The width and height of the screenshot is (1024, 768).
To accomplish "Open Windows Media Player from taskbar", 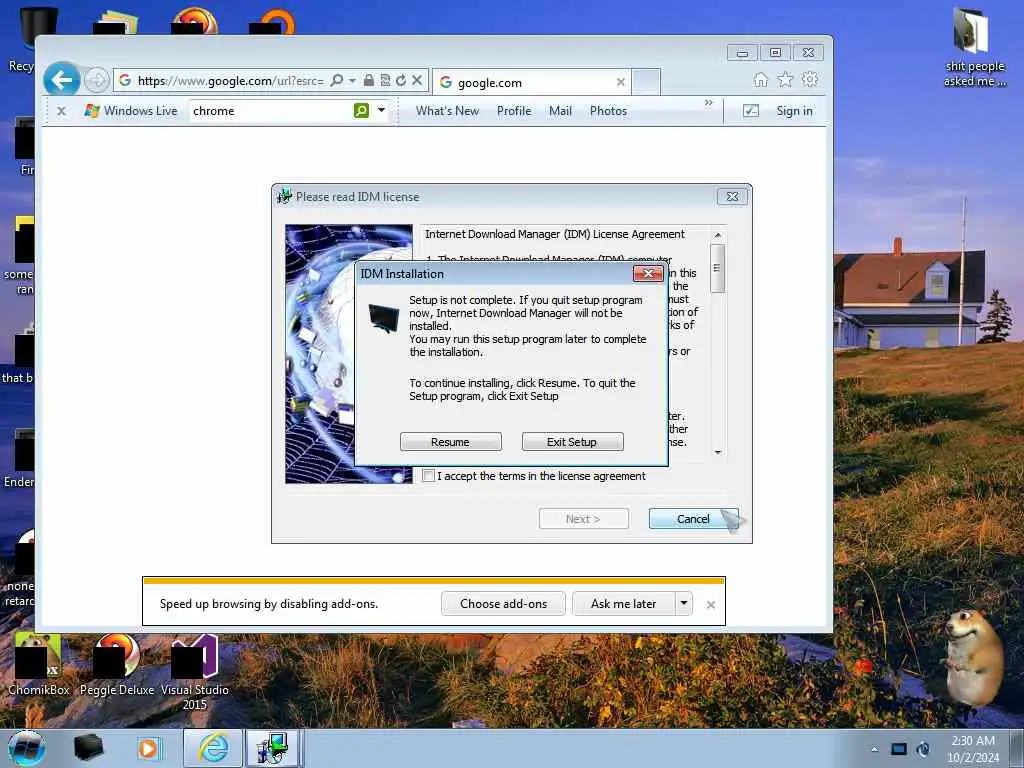I will click(x=149, y=748).
